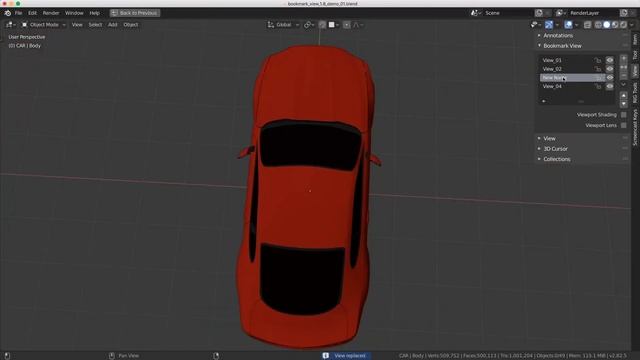Toggle eye visibility for View_02 bookmark
640x360 pixels.
[x=610, y=69]
